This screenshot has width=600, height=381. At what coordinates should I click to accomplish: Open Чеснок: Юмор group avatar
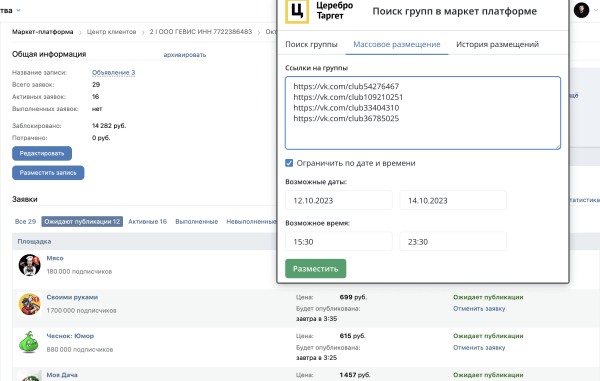point(29,342)
